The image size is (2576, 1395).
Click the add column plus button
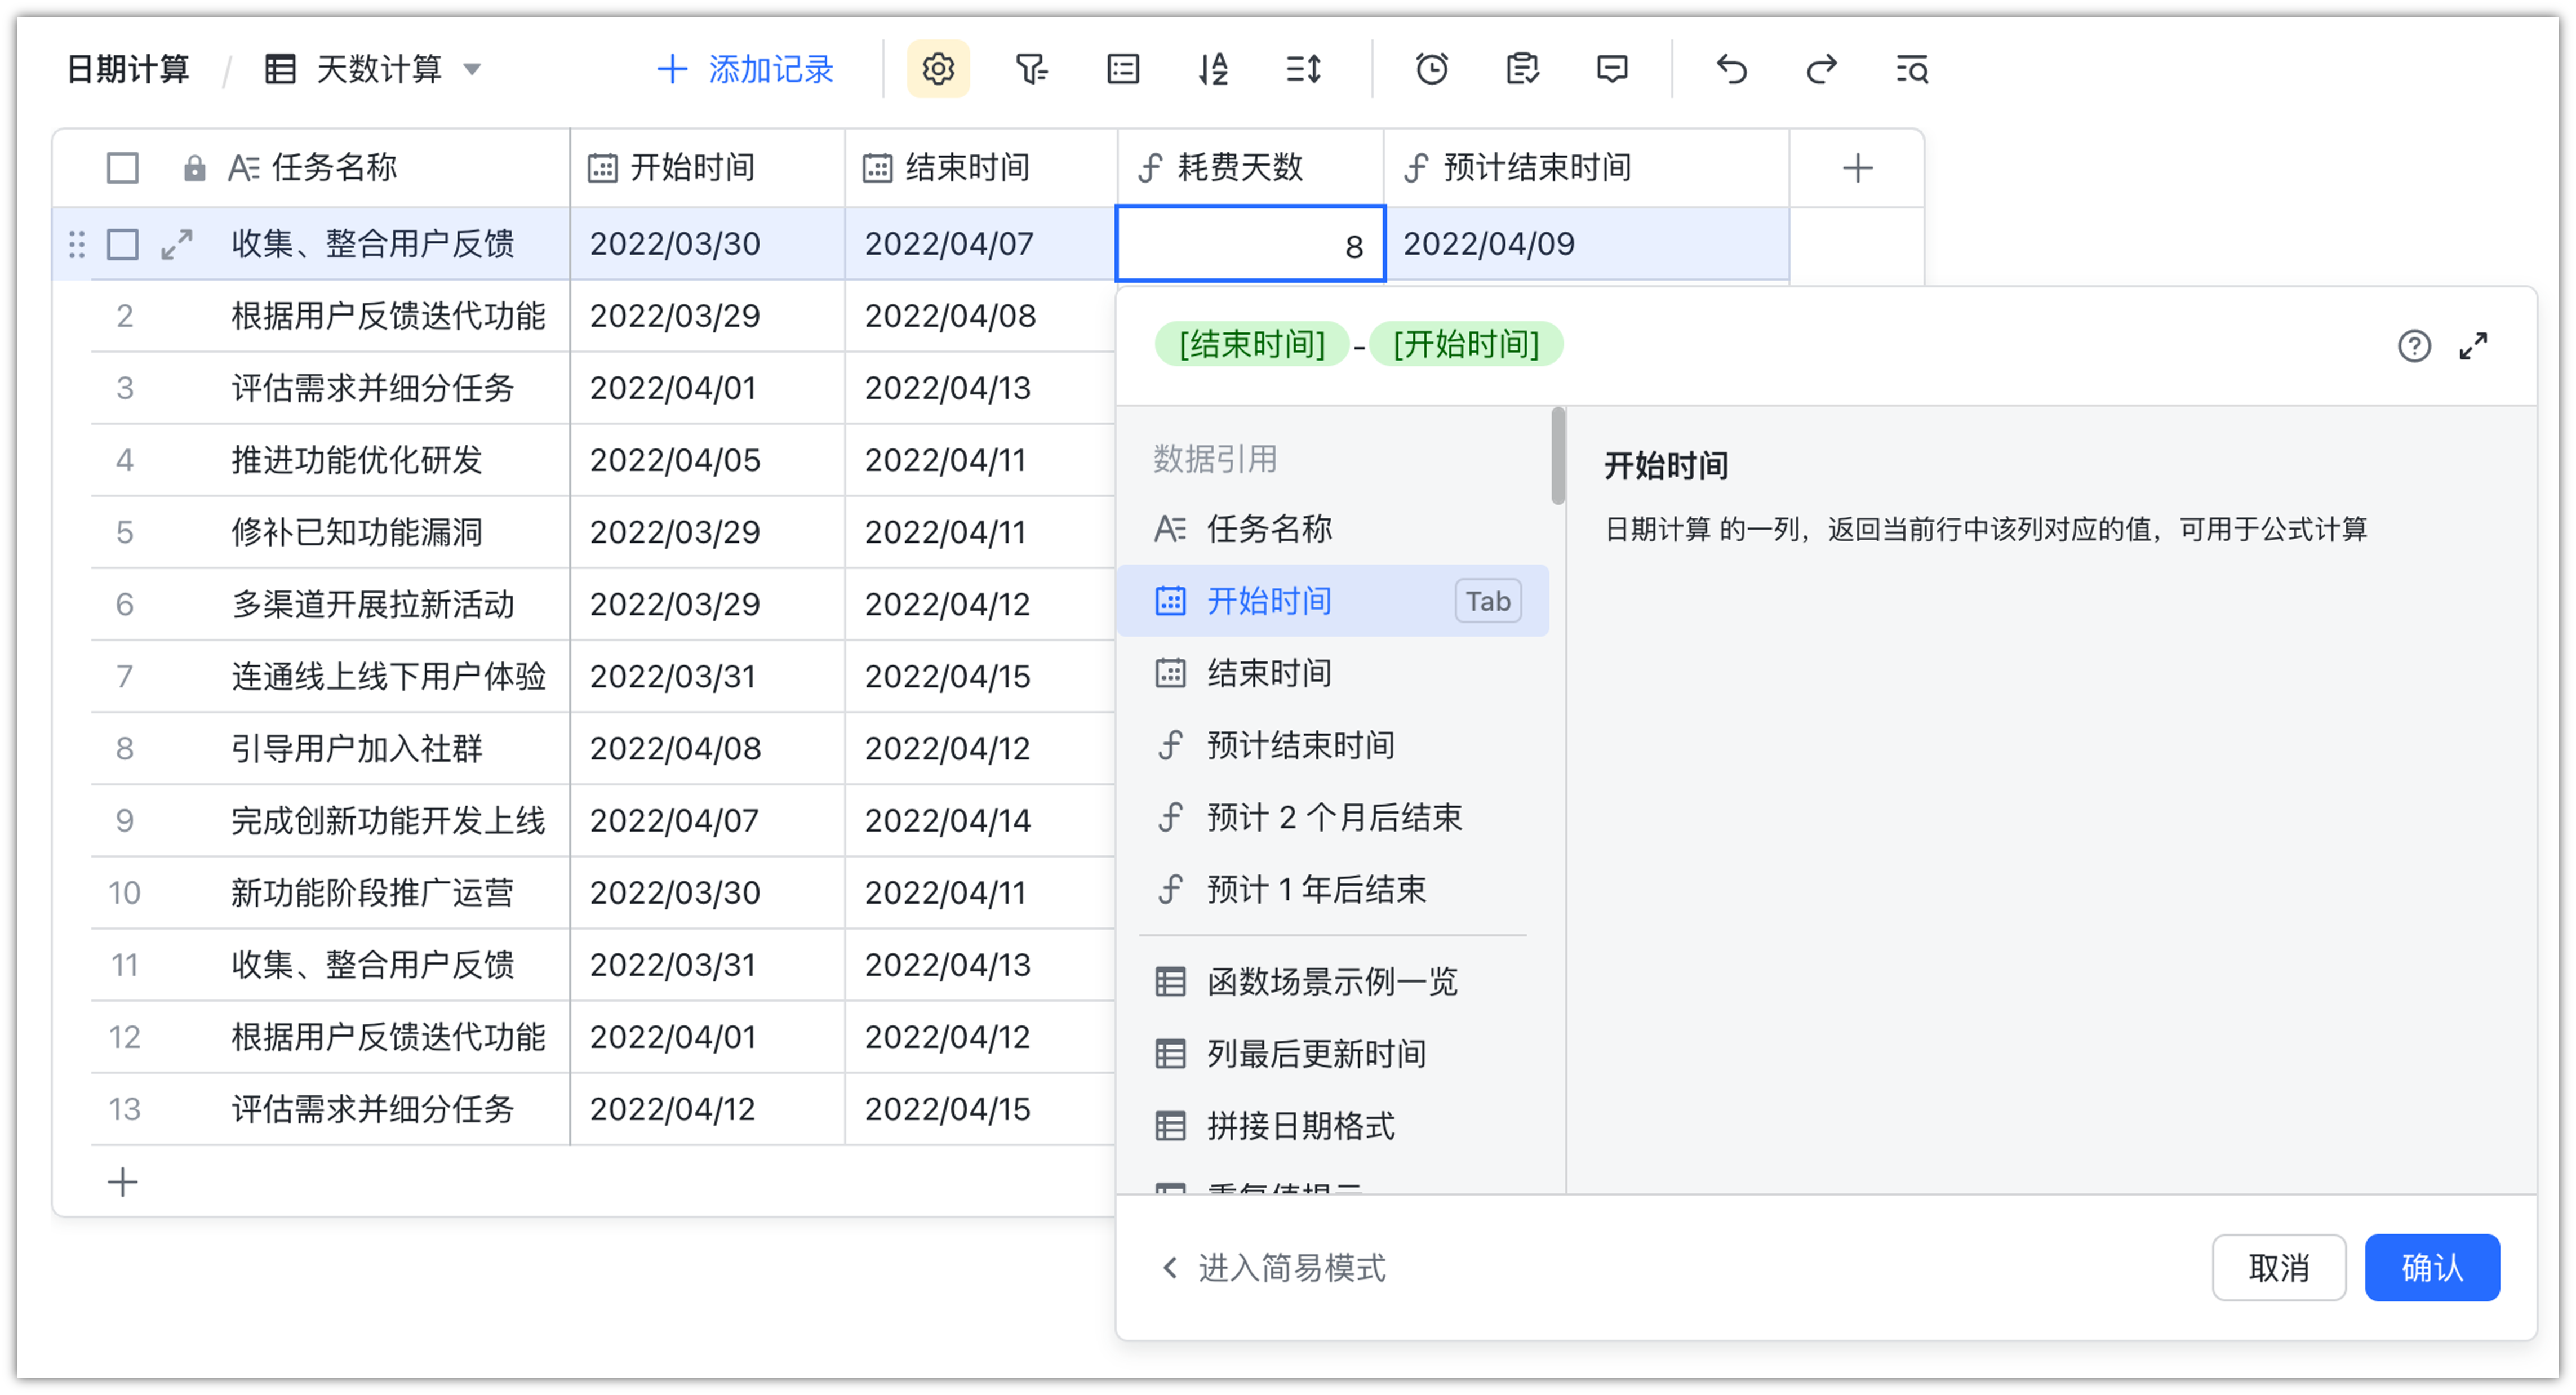click(1857, 168)
